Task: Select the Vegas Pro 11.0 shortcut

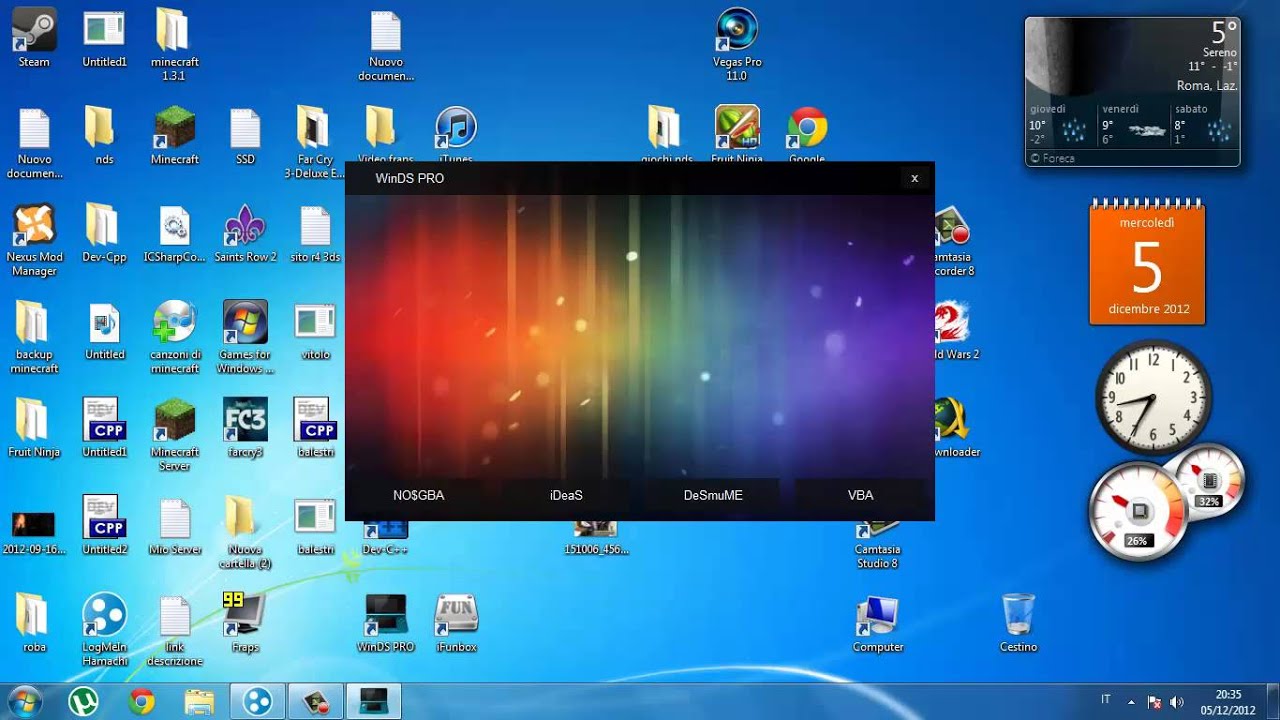Action: [737, 44]
